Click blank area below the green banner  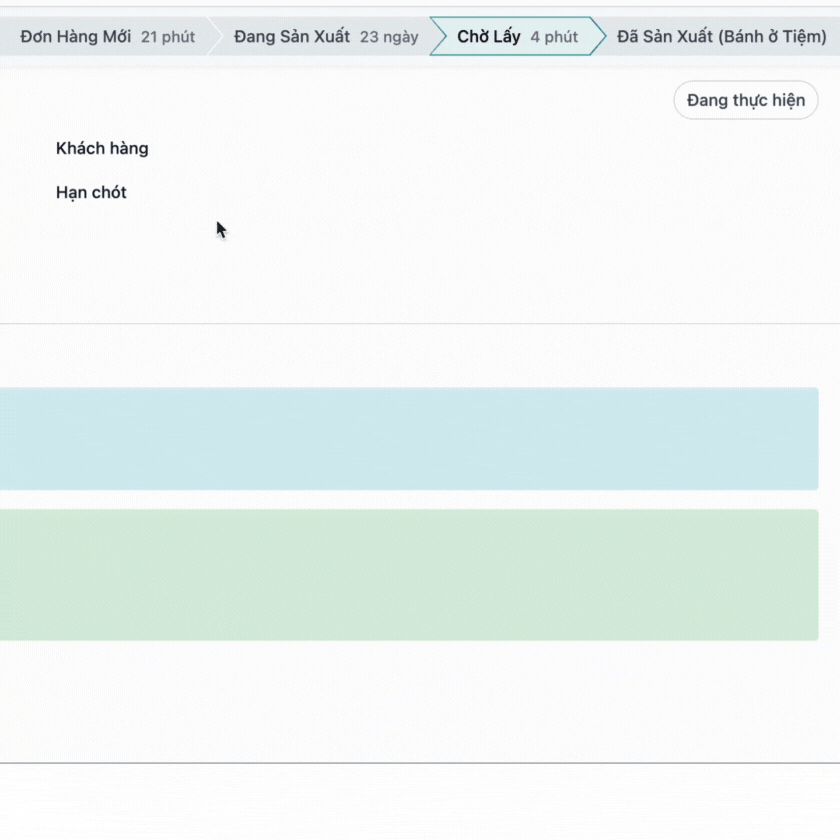click(420, 700)
